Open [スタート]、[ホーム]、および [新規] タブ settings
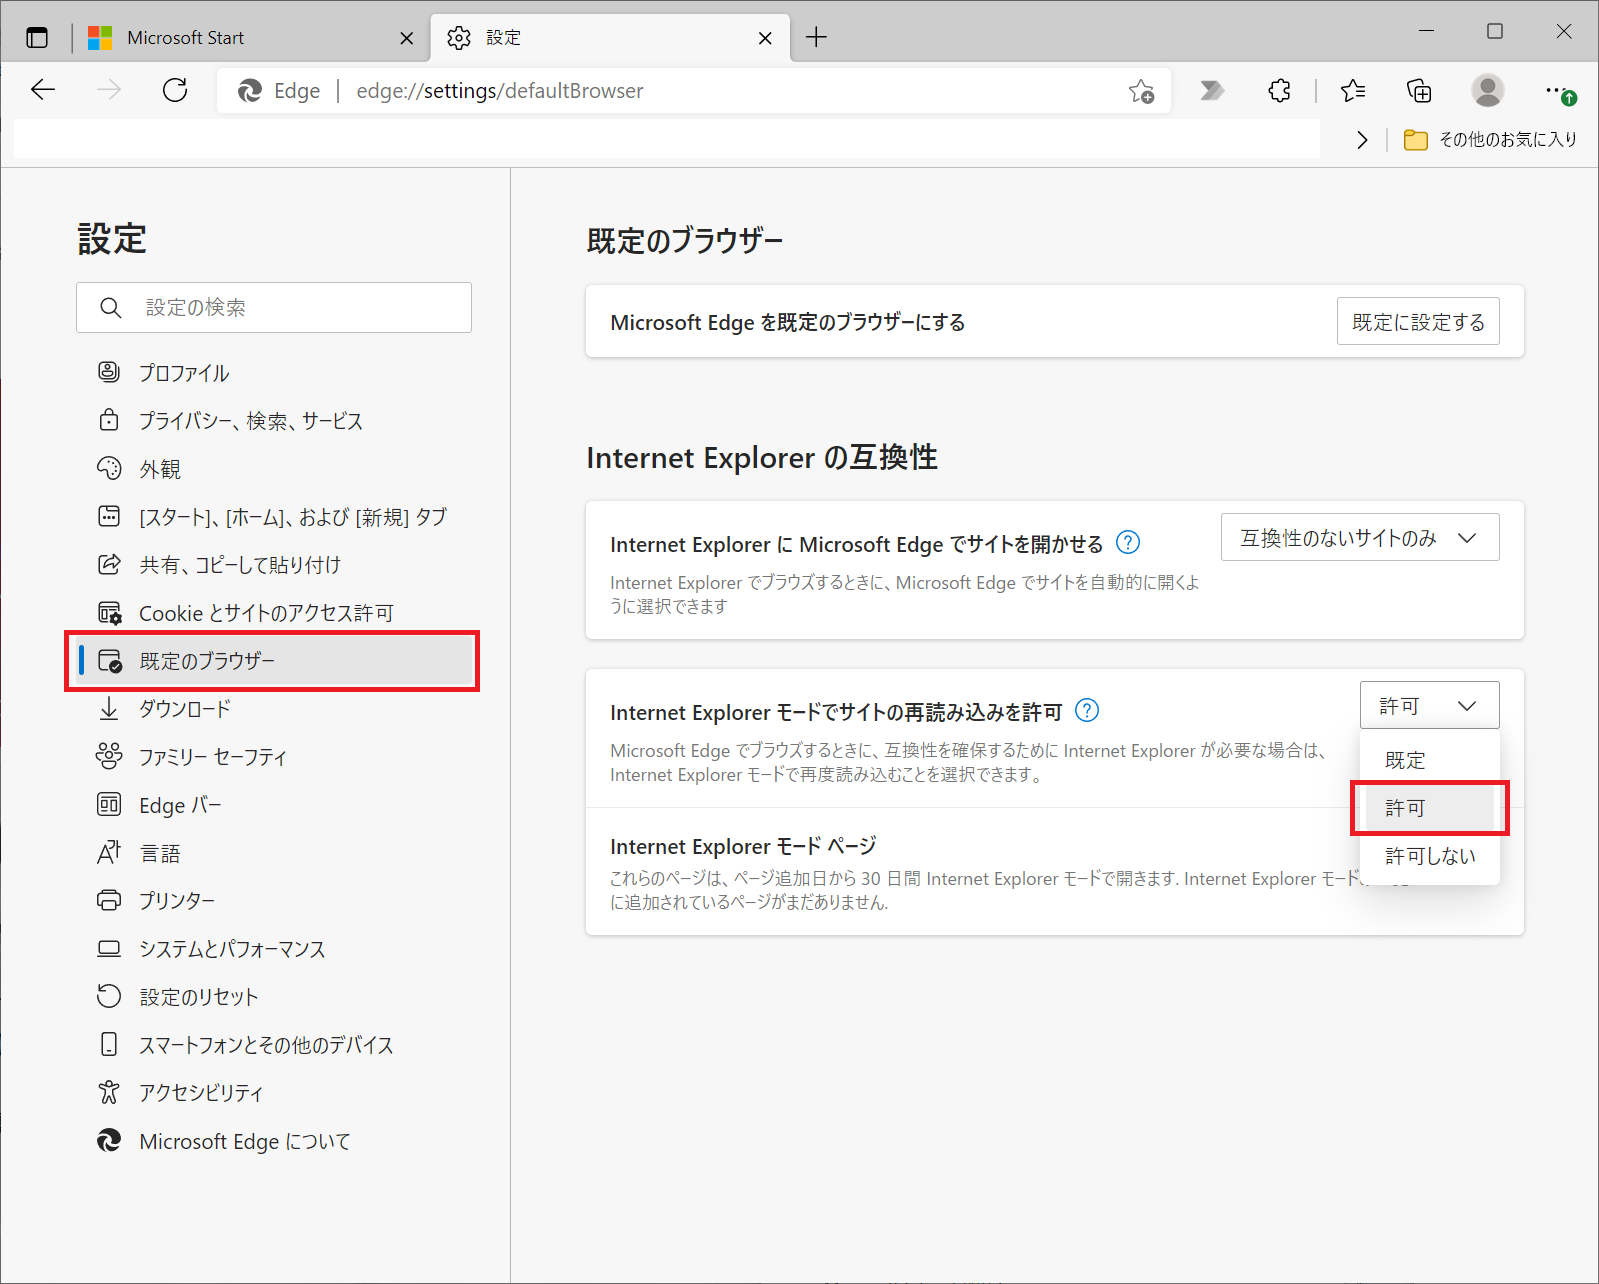The image size is (1599, 1284). [x=274, y=517]
